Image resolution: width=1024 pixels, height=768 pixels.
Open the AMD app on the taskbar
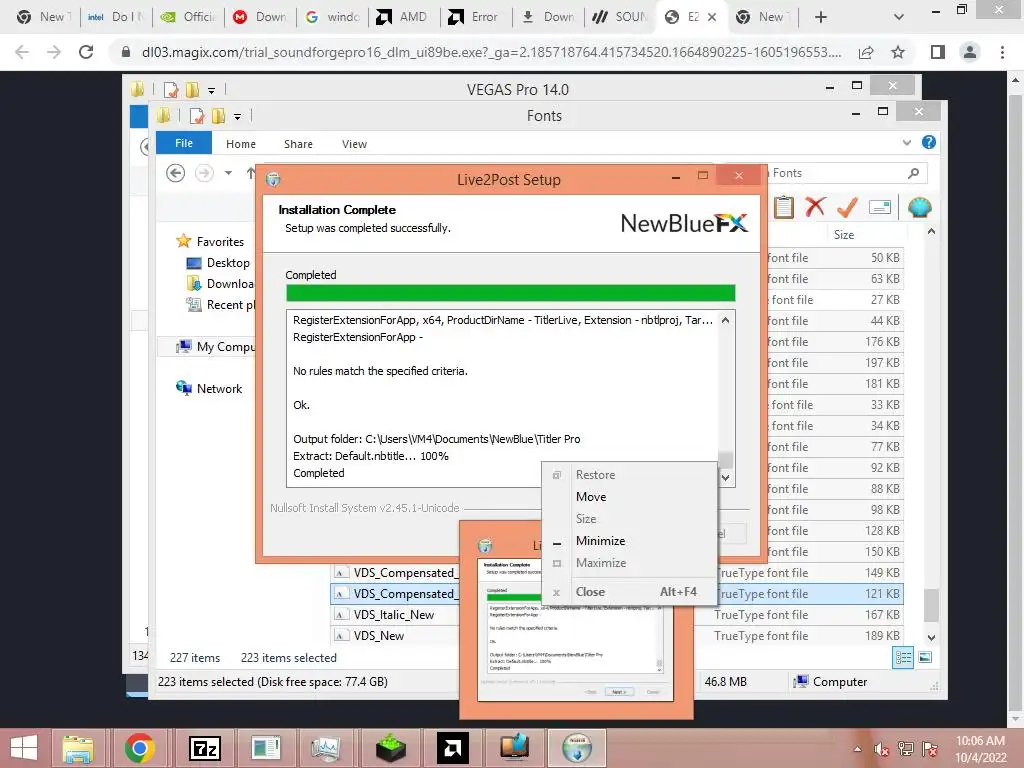tap(453, 748)
